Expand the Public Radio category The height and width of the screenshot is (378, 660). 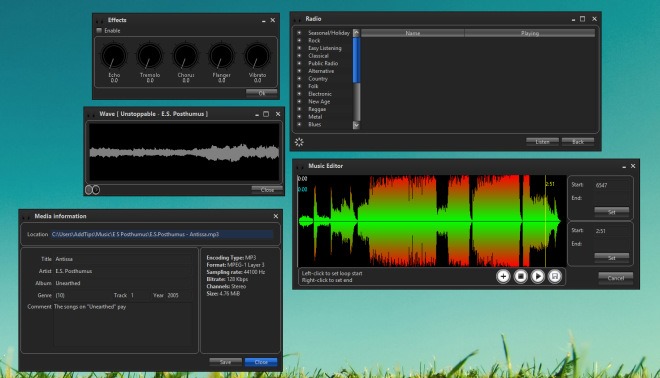click(x=299, y=63)
